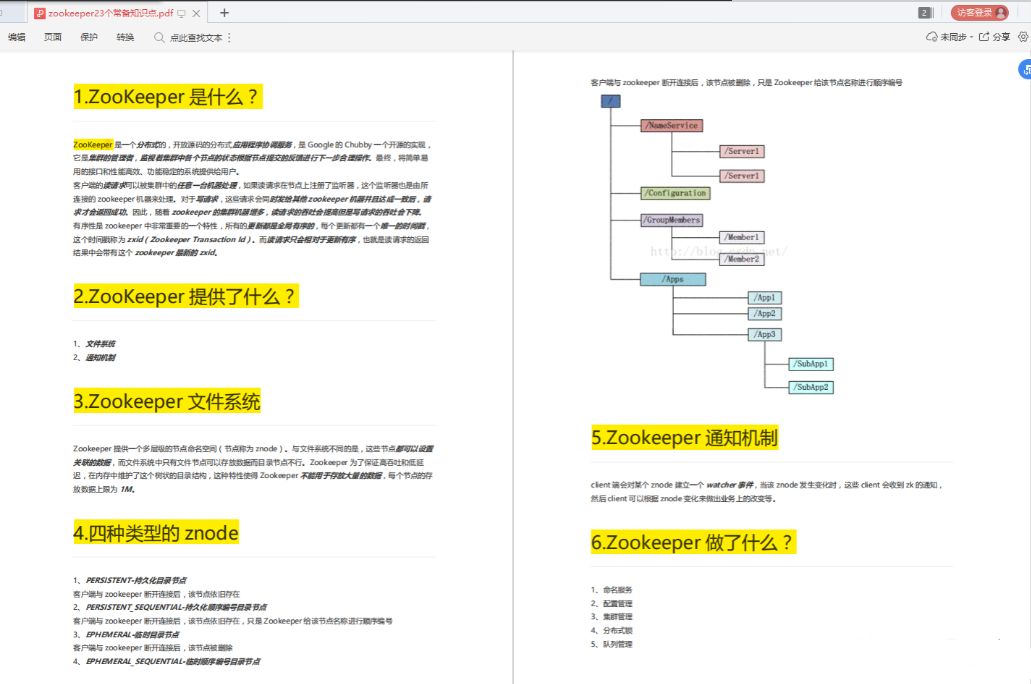This screenshot has height=684, width=1031.
Task: Click the /GroupMembers node in the diagram
Action: click(x=672, y=220)
